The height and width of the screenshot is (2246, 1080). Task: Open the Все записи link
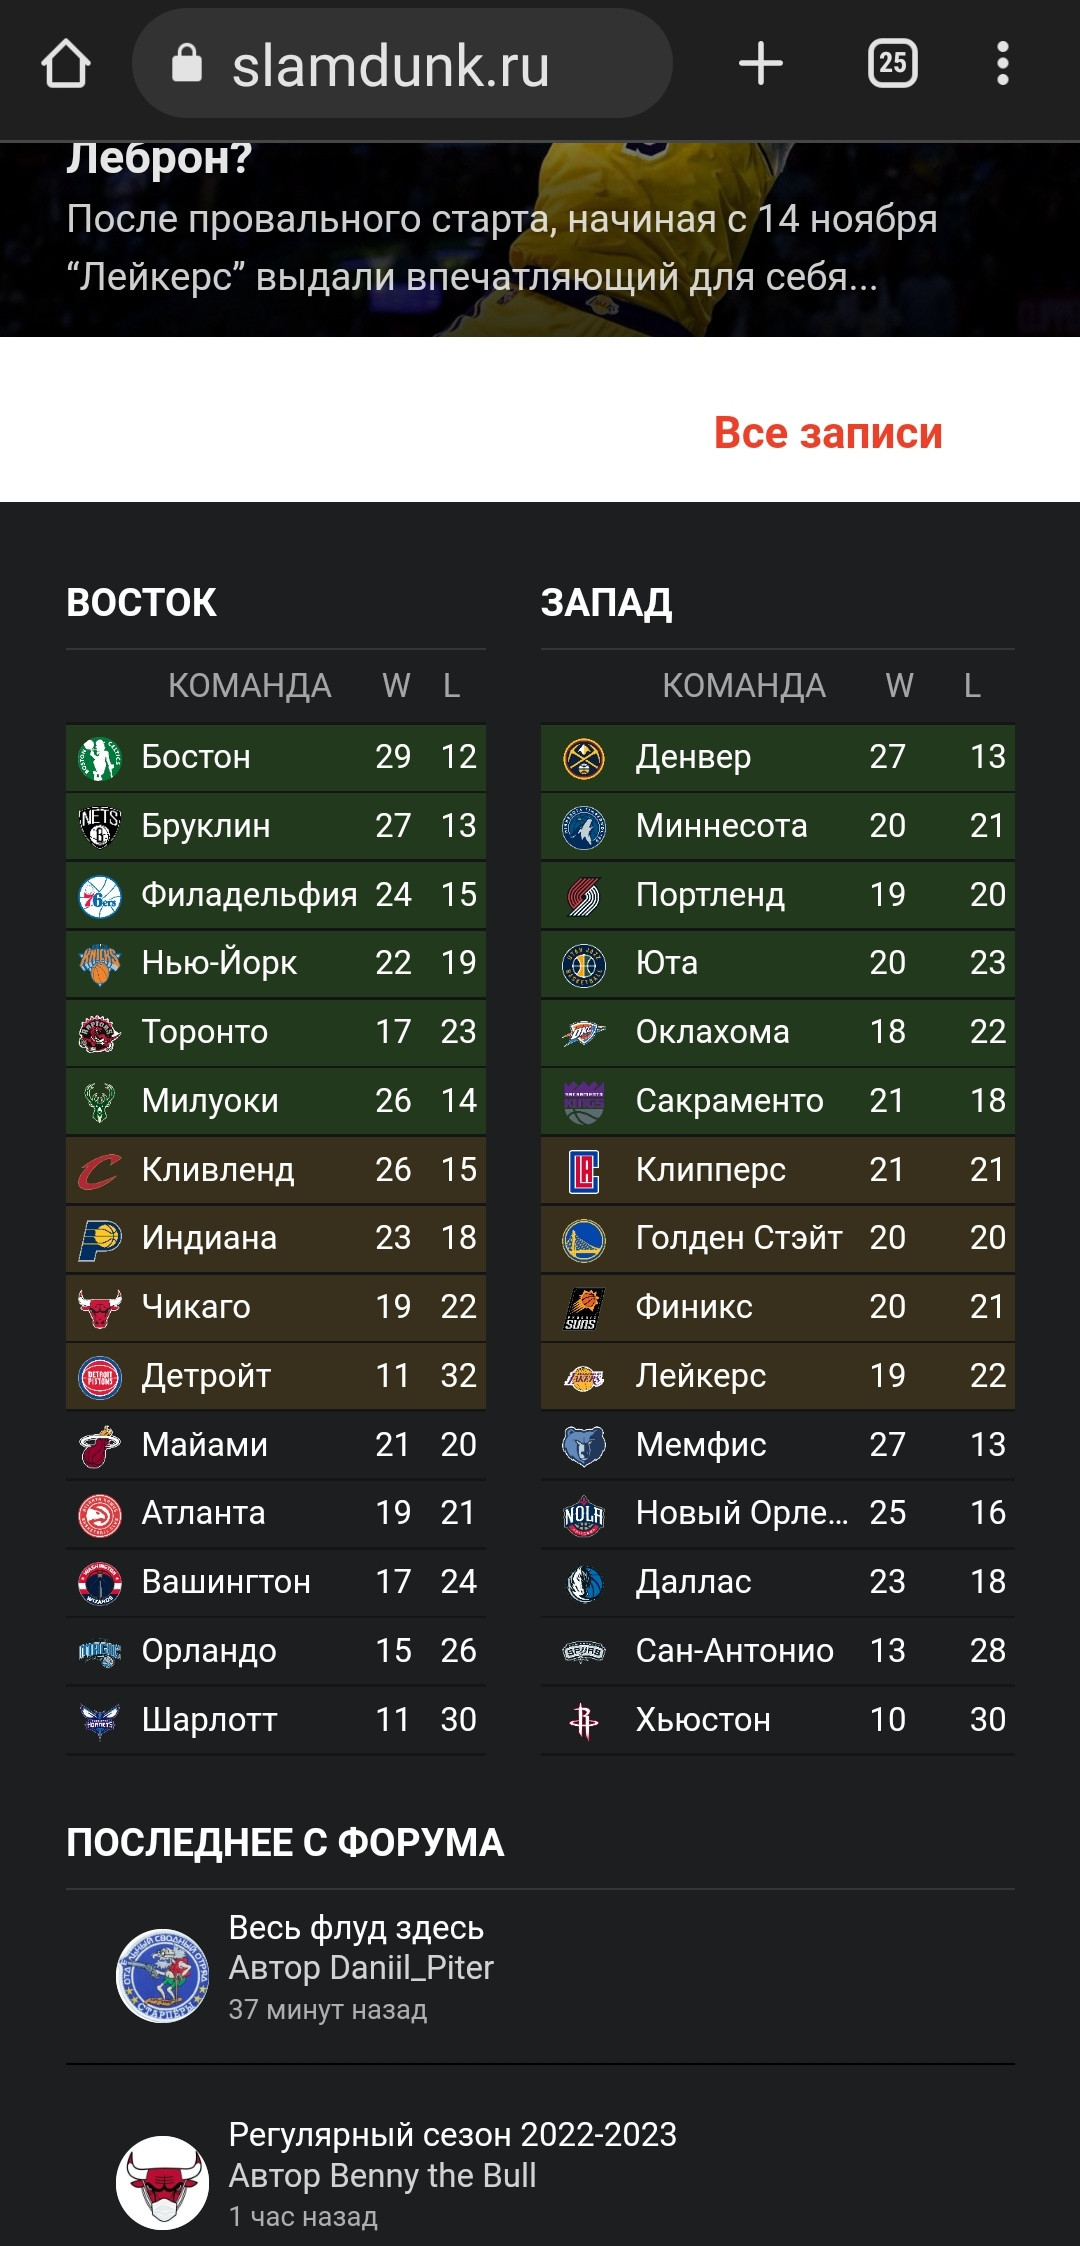[x=828, y=433]
